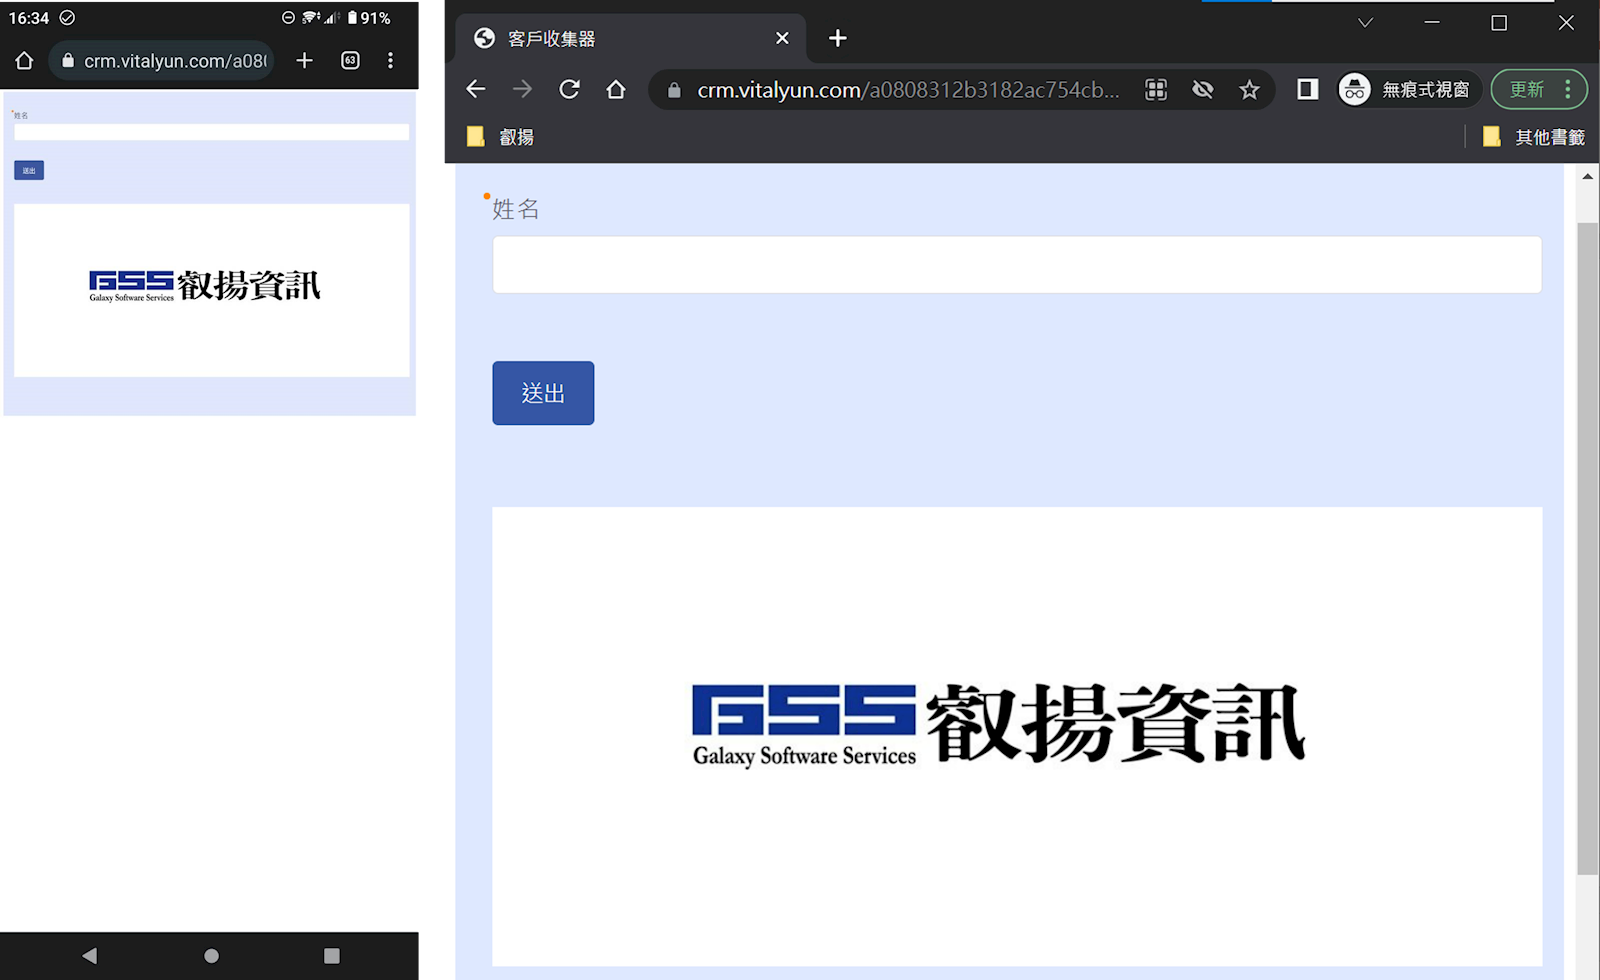Viewport: 1600px width, 980px height.
Task: Click the vertical scrollbar thumb
Action: click(1587, 548)
